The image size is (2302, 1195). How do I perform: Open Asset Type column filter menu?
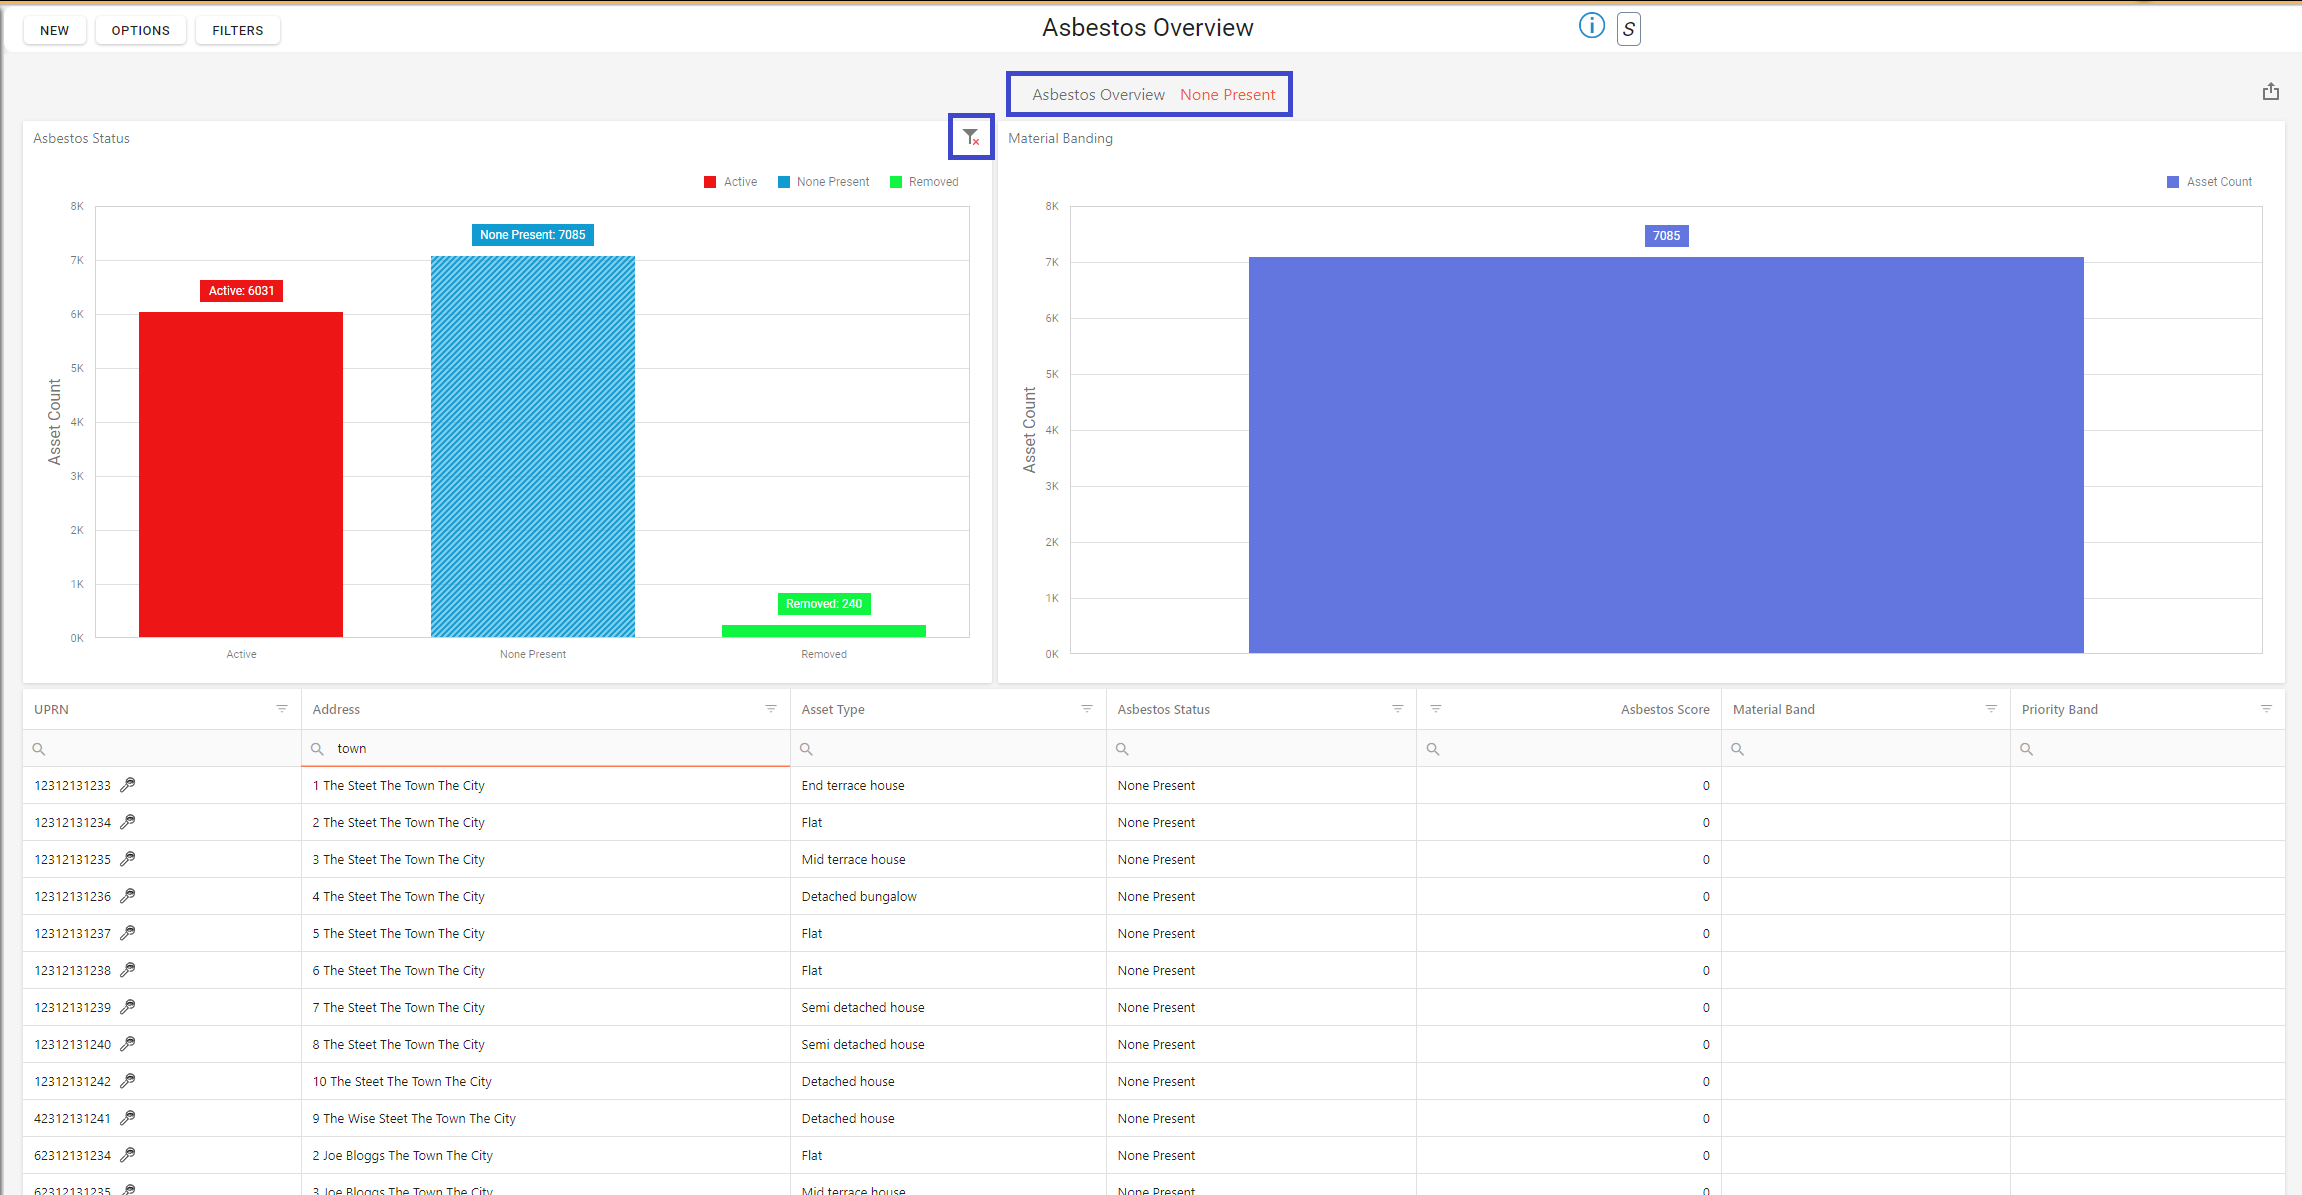[1087, 709]
